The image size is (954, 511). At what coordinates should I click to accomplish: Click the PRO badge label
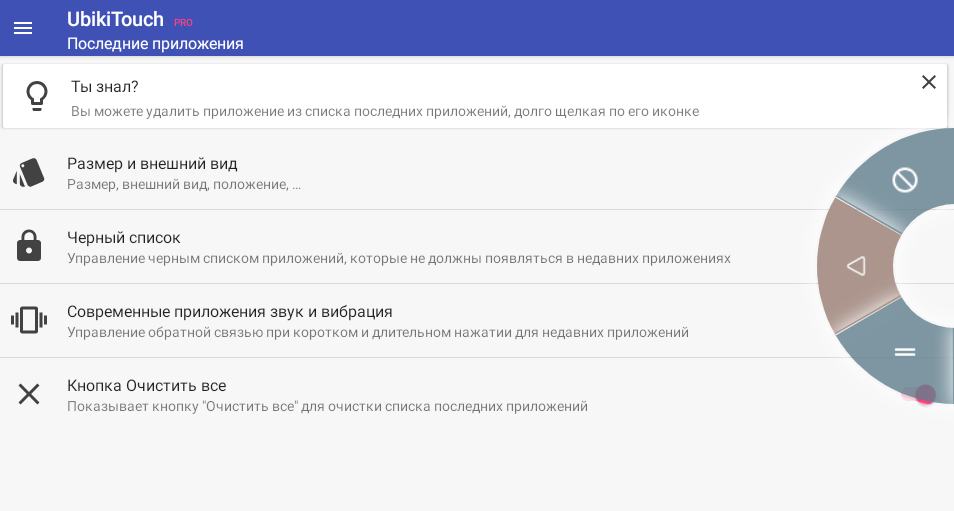pos(183,23)
